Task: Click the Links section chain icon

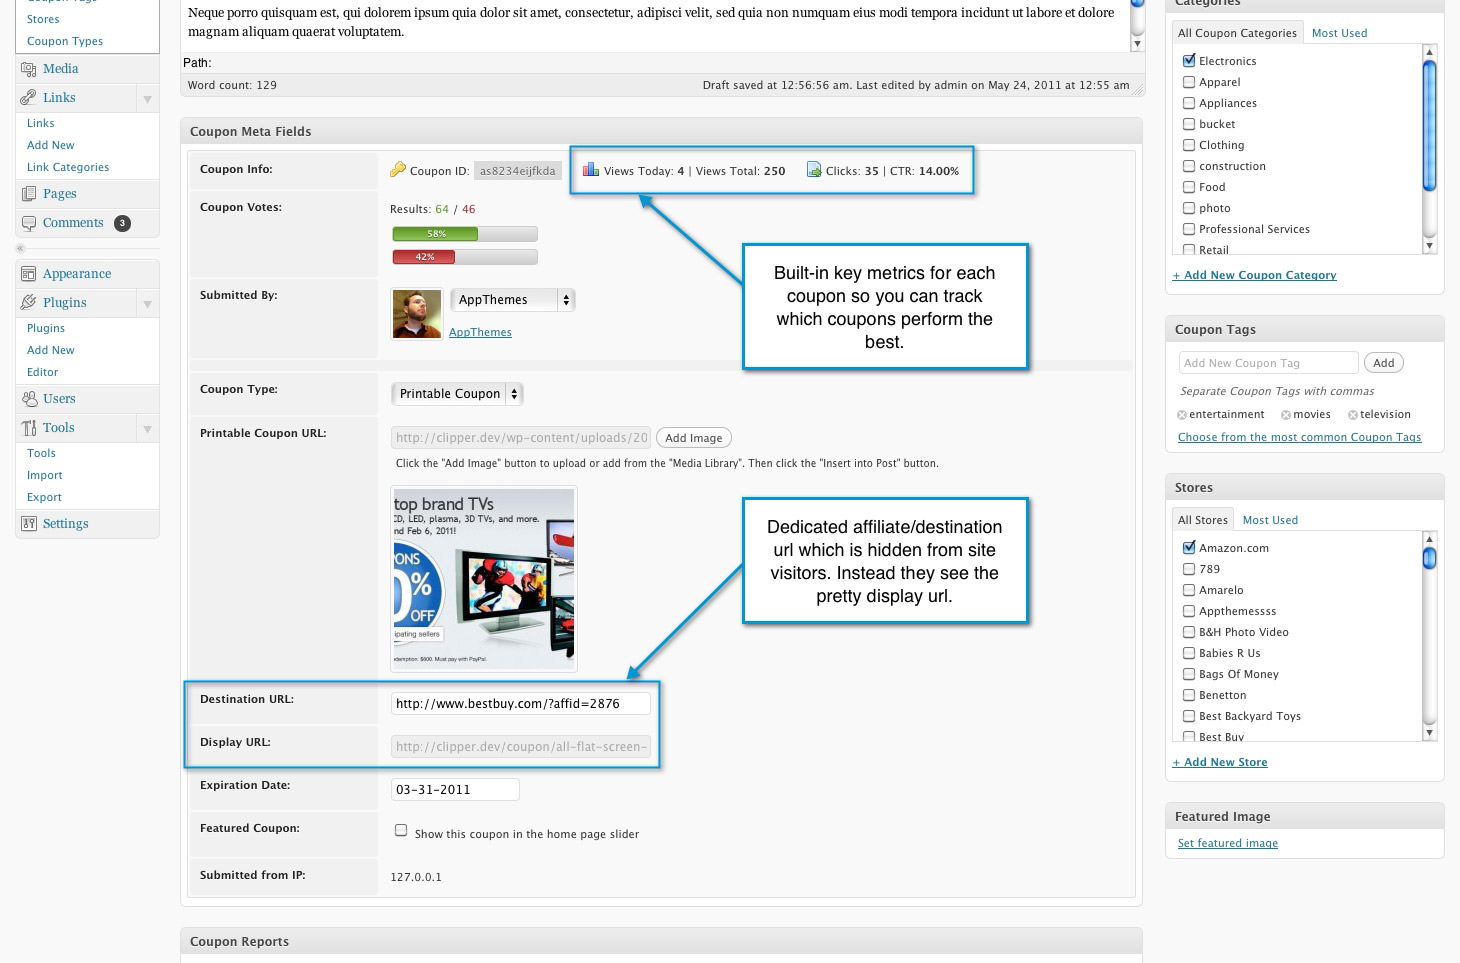Action: pos(29,98)
